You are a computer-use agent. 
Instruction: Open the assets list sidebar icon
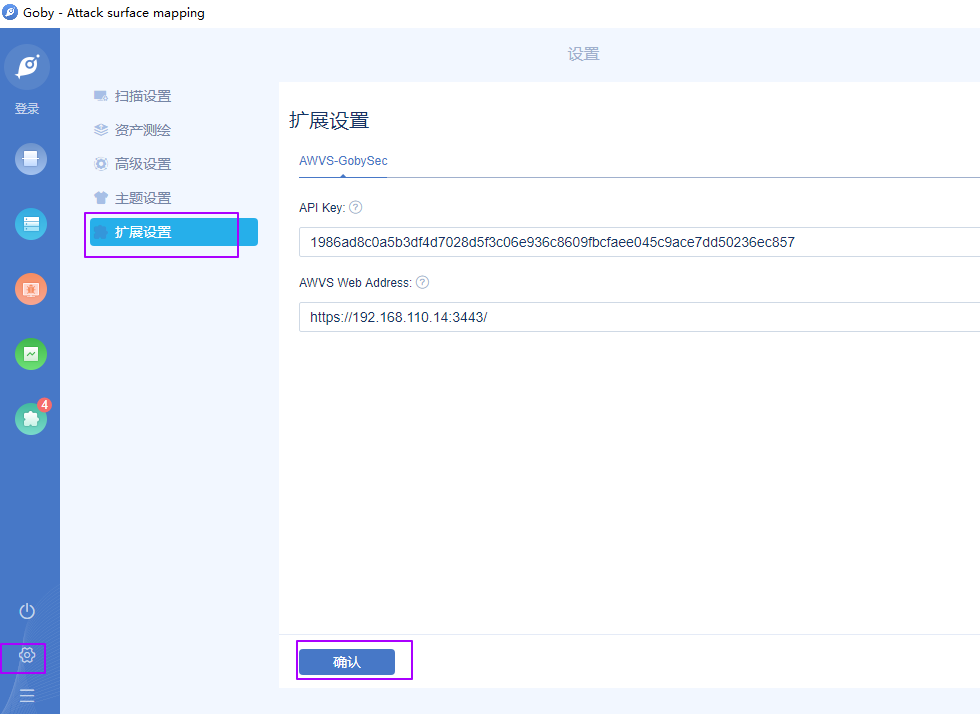[x=31, y=224]
